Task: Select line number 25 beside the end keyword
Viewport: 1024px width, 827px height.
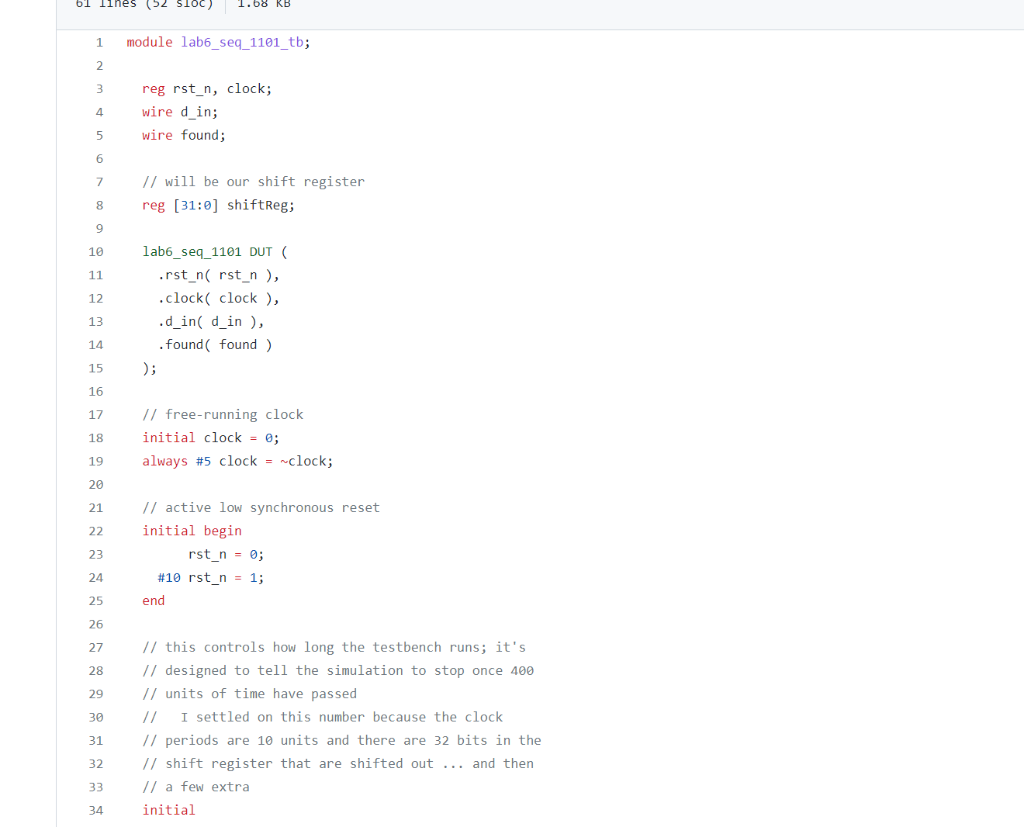Action: point(96,600)
